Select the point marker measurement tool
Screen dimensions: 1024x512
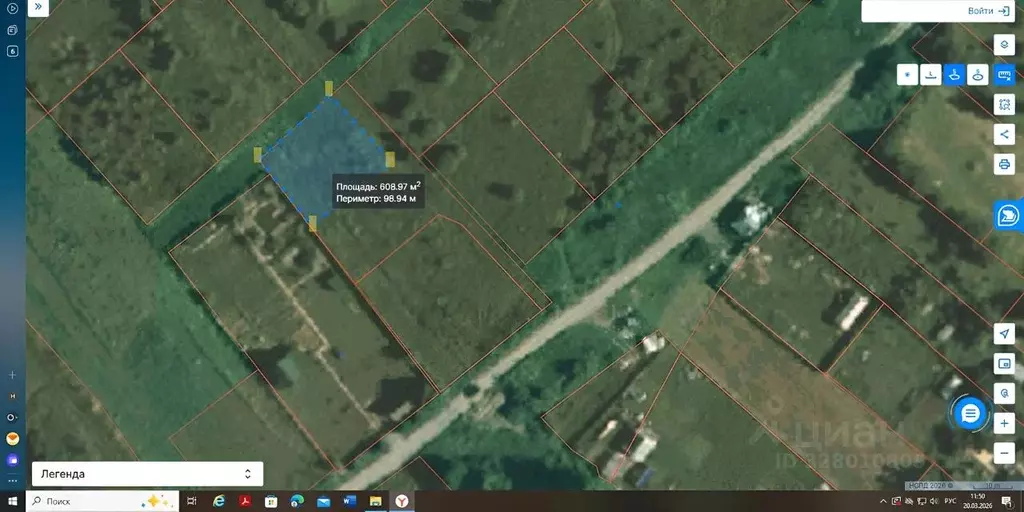tap(907, 75)
